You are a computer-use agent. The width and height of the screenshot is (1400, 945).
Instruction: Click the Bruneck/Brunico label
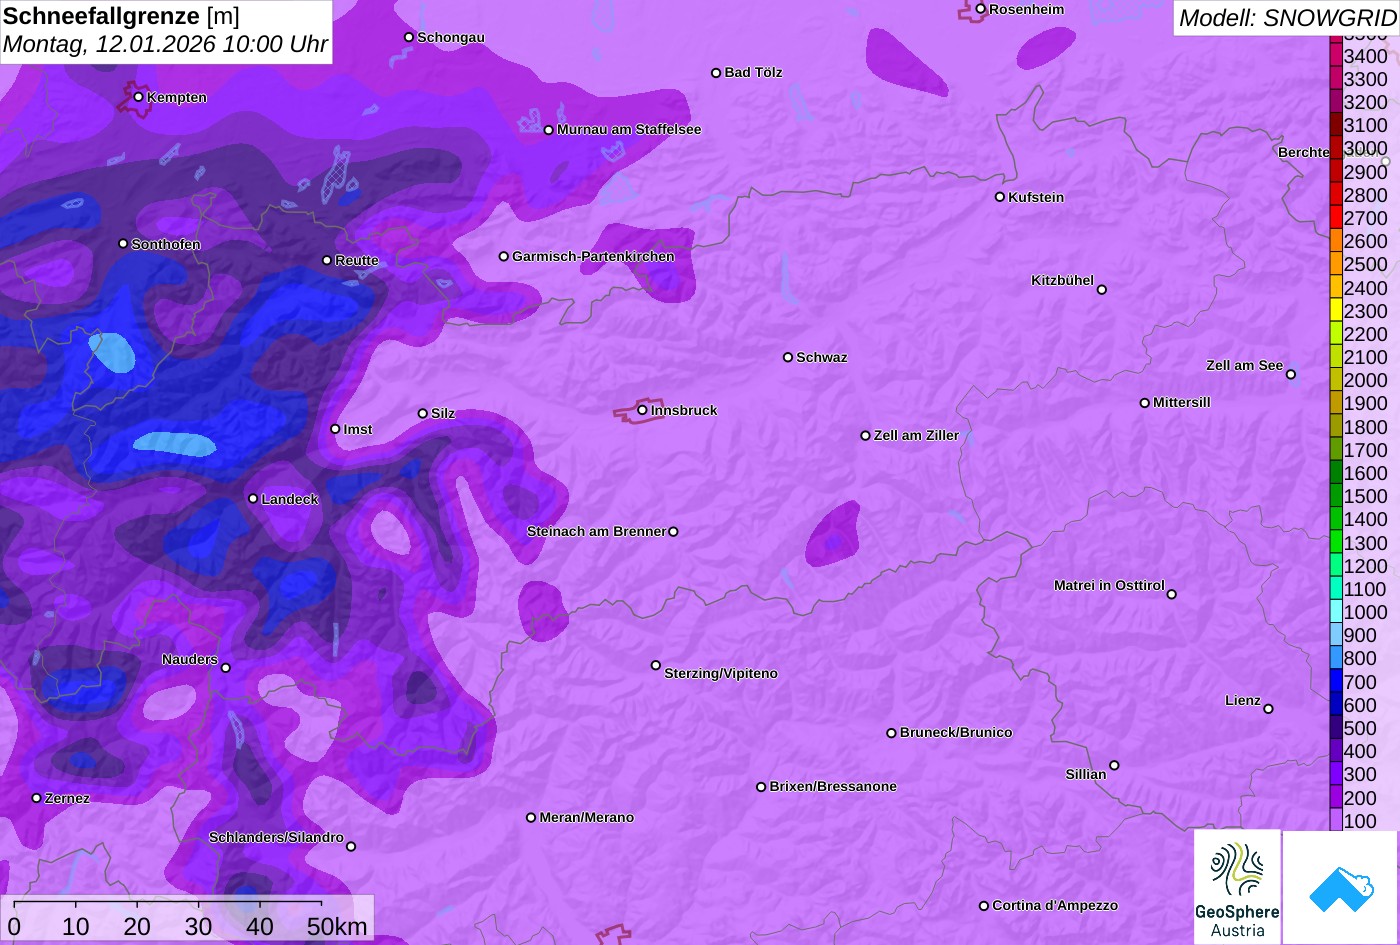click(x=956, y=732)
